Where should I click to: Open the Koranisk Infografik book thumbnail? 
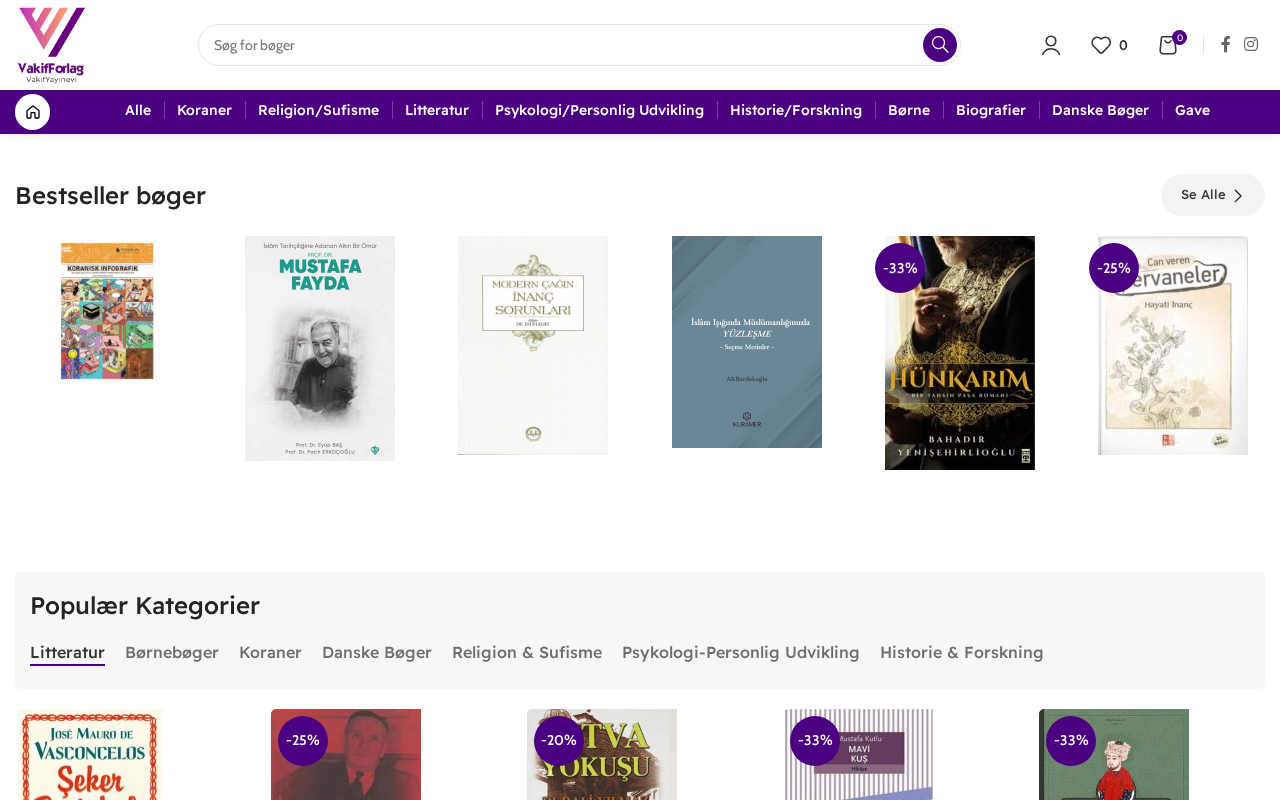coord(107,311)
